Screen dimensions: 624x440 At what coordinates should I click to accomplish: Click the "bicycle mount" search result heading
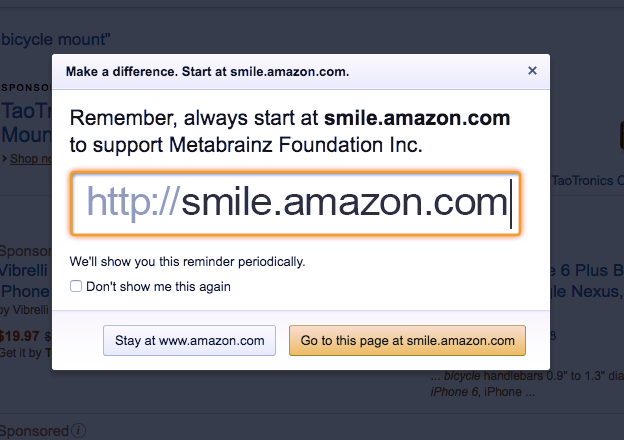pos(55,39)
